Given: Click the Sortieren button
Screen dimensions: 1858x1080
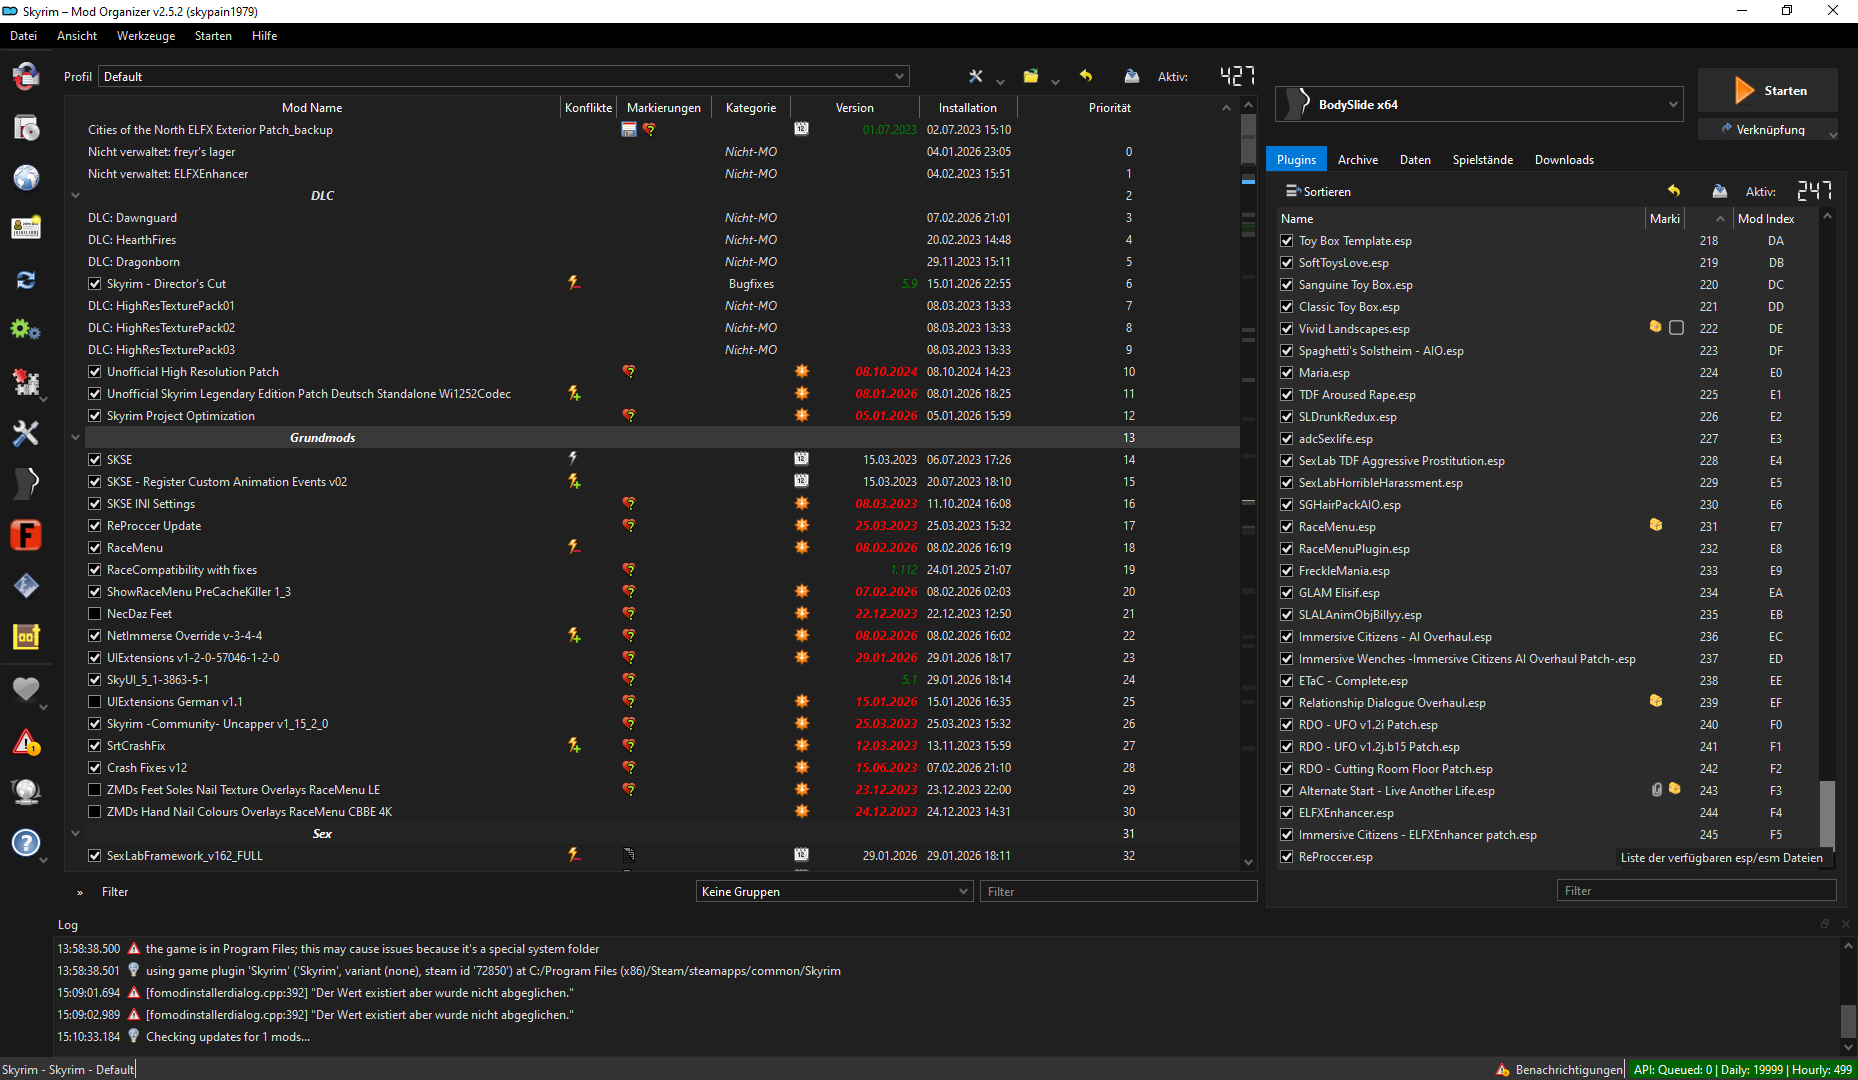Looking at the screenshot, I should [1318, 191].
